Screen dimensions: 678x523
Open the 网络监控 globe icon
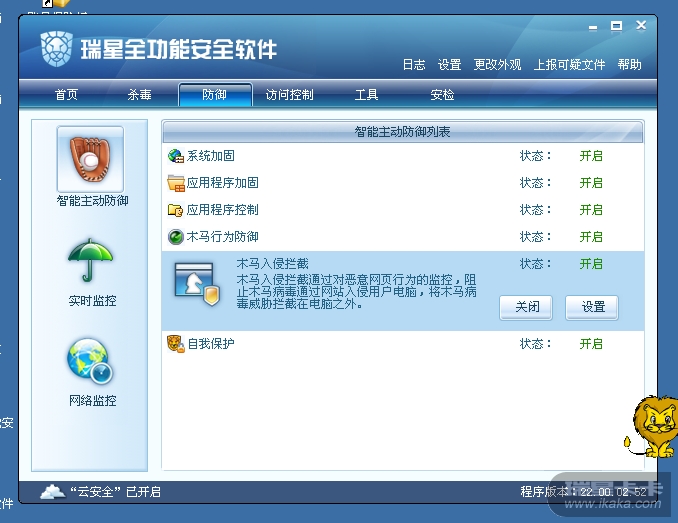90,361
